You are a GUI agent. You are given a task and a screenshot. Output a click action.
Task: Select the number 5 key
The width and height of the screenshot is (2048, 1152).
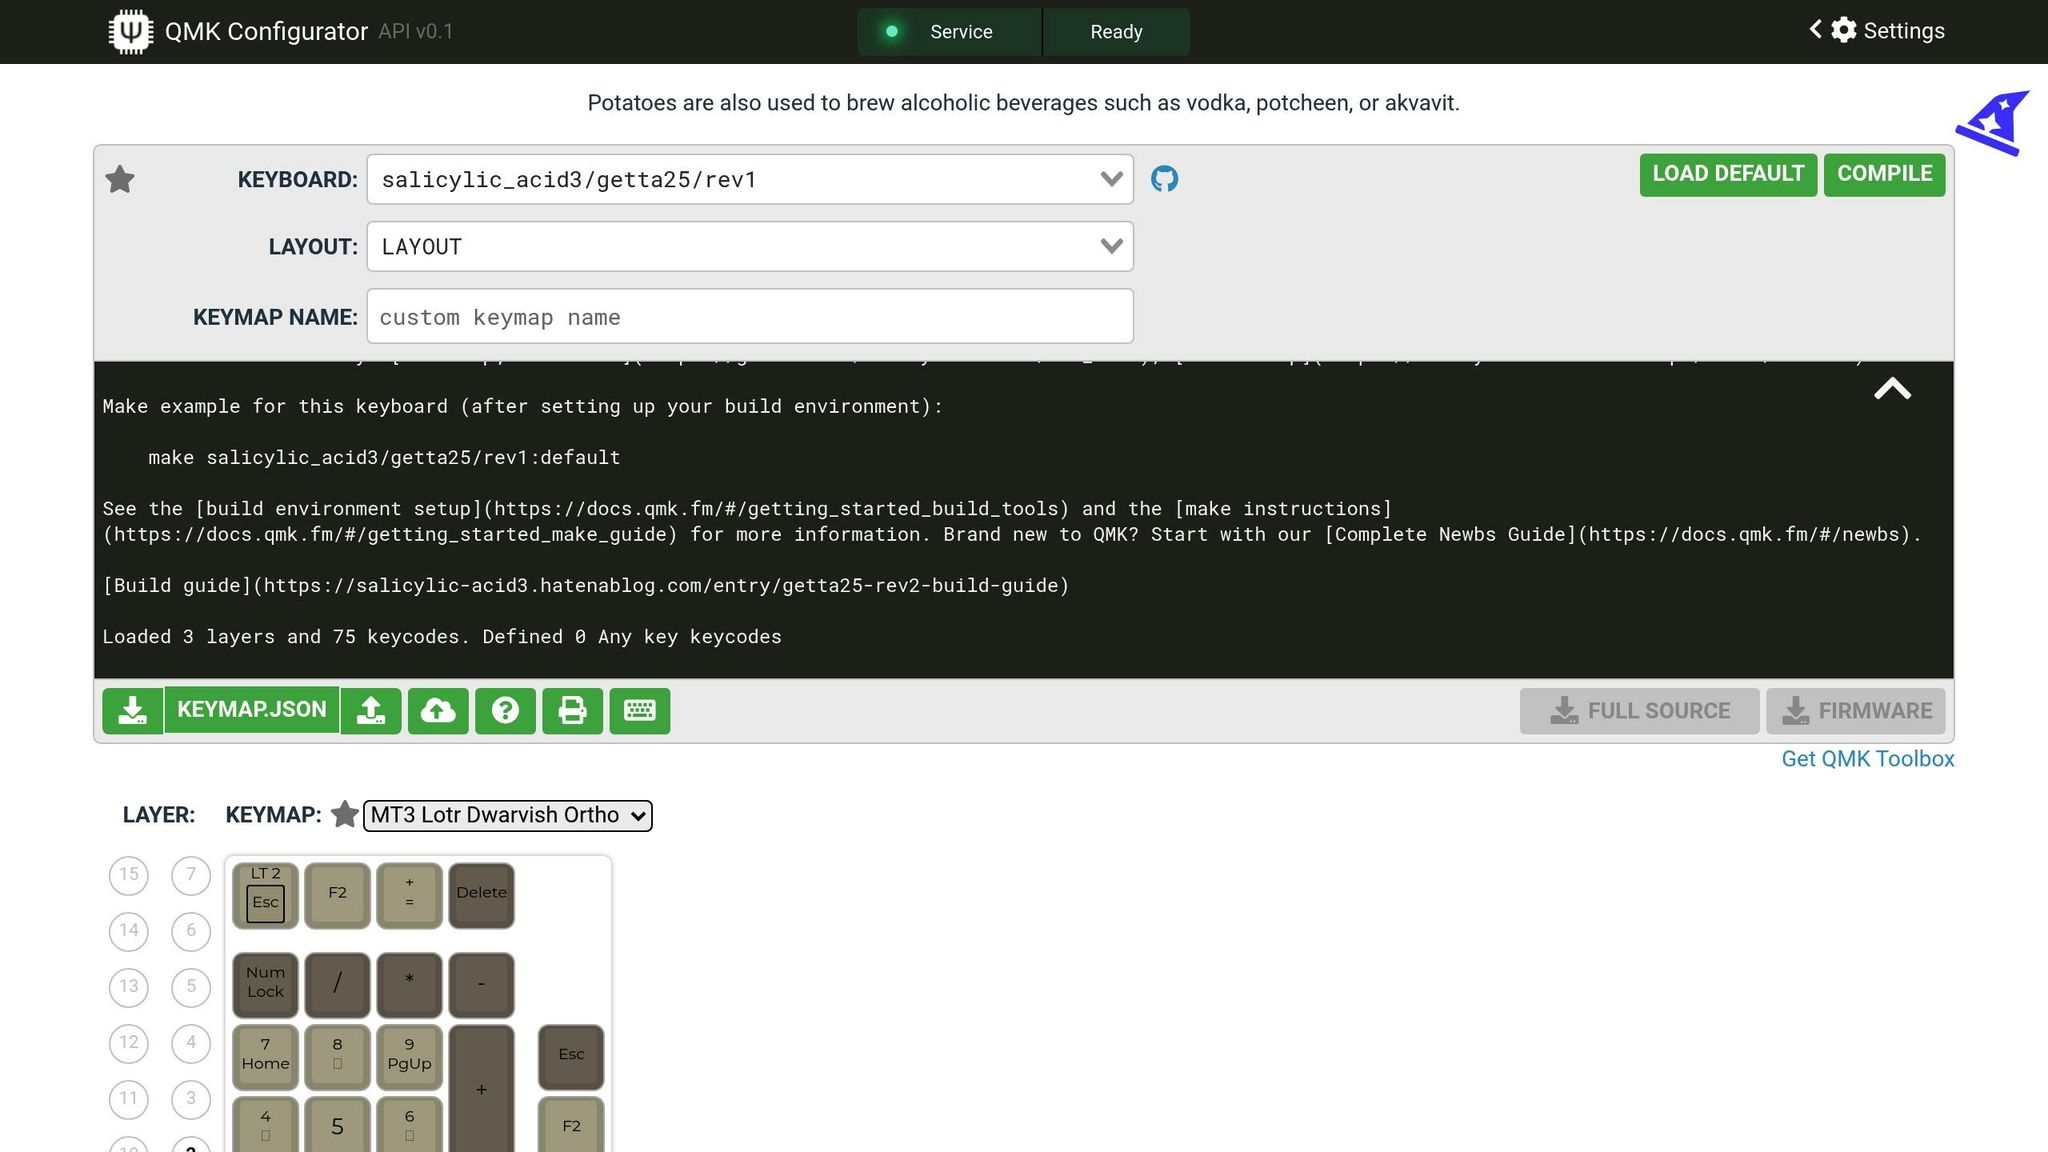pyautogui.click(x=337, y=1124)
